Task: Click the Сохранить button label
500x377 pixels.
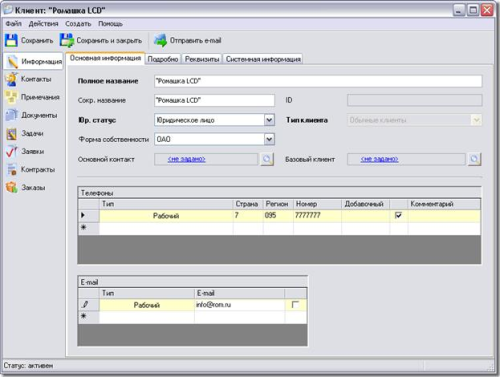Action: tap(37, 41)
